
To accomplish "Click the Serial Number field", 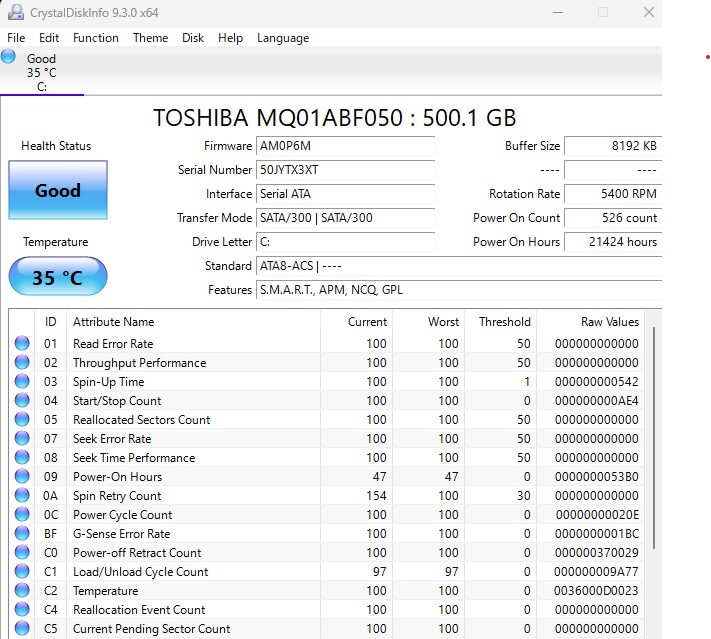I will (345, 170).
